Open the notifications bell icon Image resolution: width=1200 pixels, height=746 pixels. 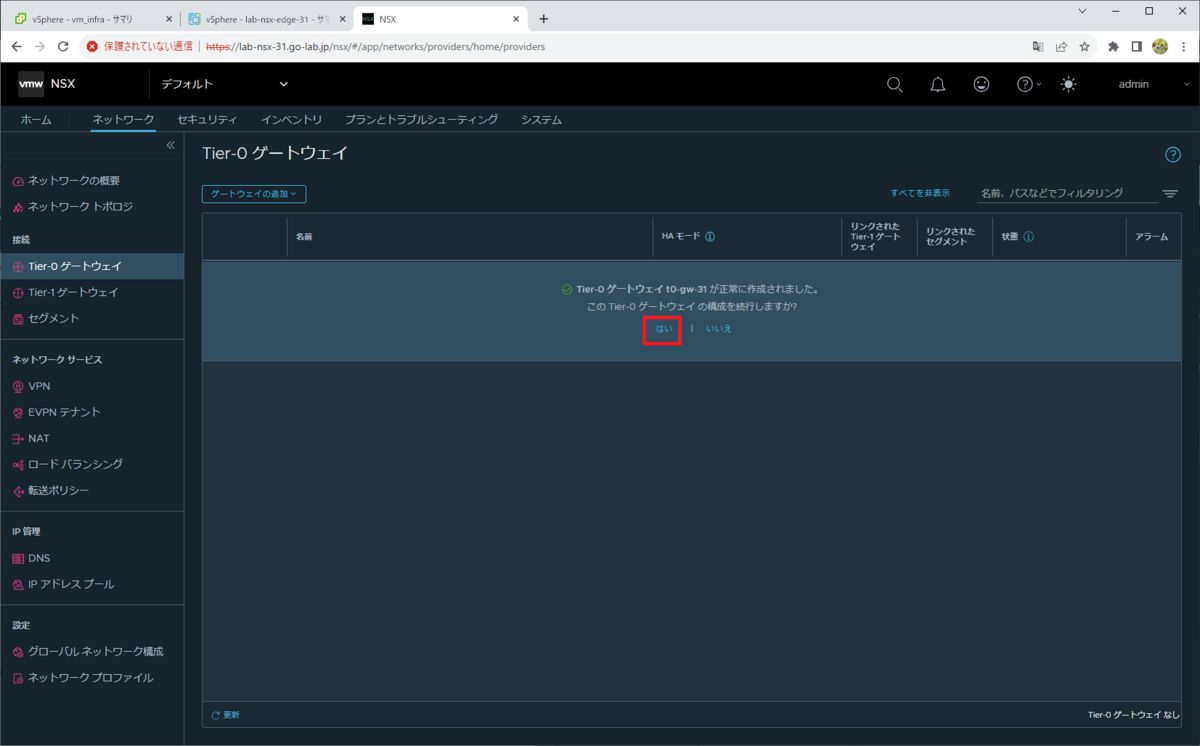pyautogui.click(x=938, y=85)
